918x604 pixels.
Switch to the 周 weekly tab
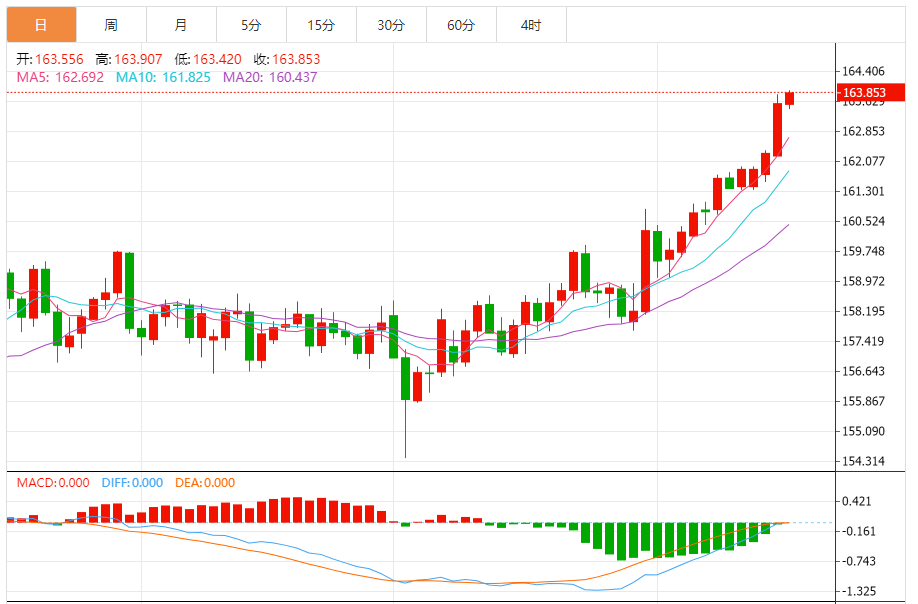tap(111, 25)
